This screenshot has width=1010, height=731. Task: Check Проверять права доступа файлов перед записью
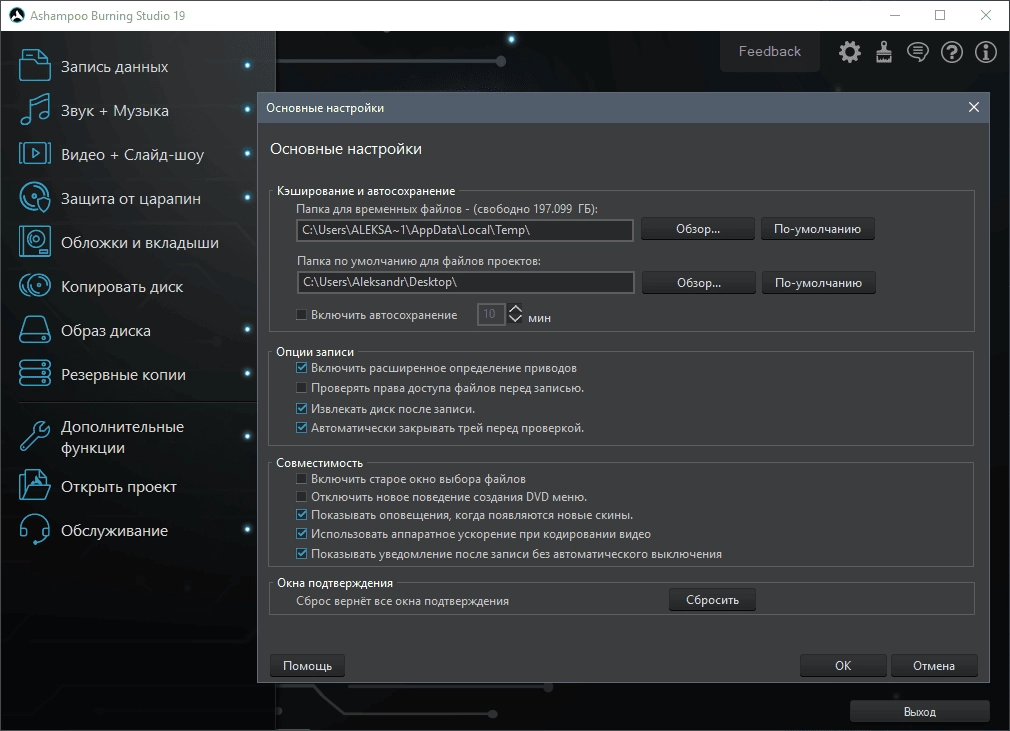click(x=301, y=388)
